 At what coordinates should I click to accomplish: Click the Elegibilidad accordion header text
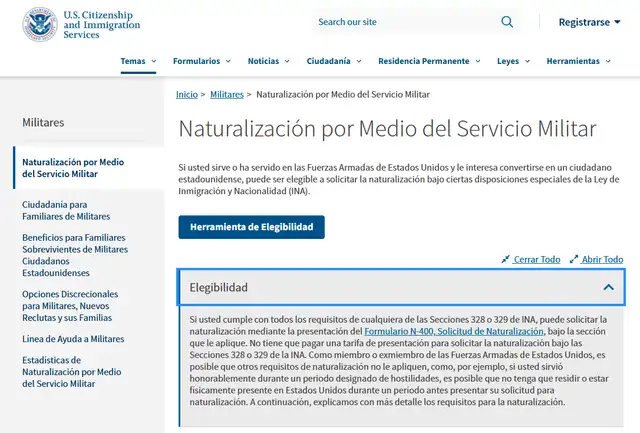(218, 287)
